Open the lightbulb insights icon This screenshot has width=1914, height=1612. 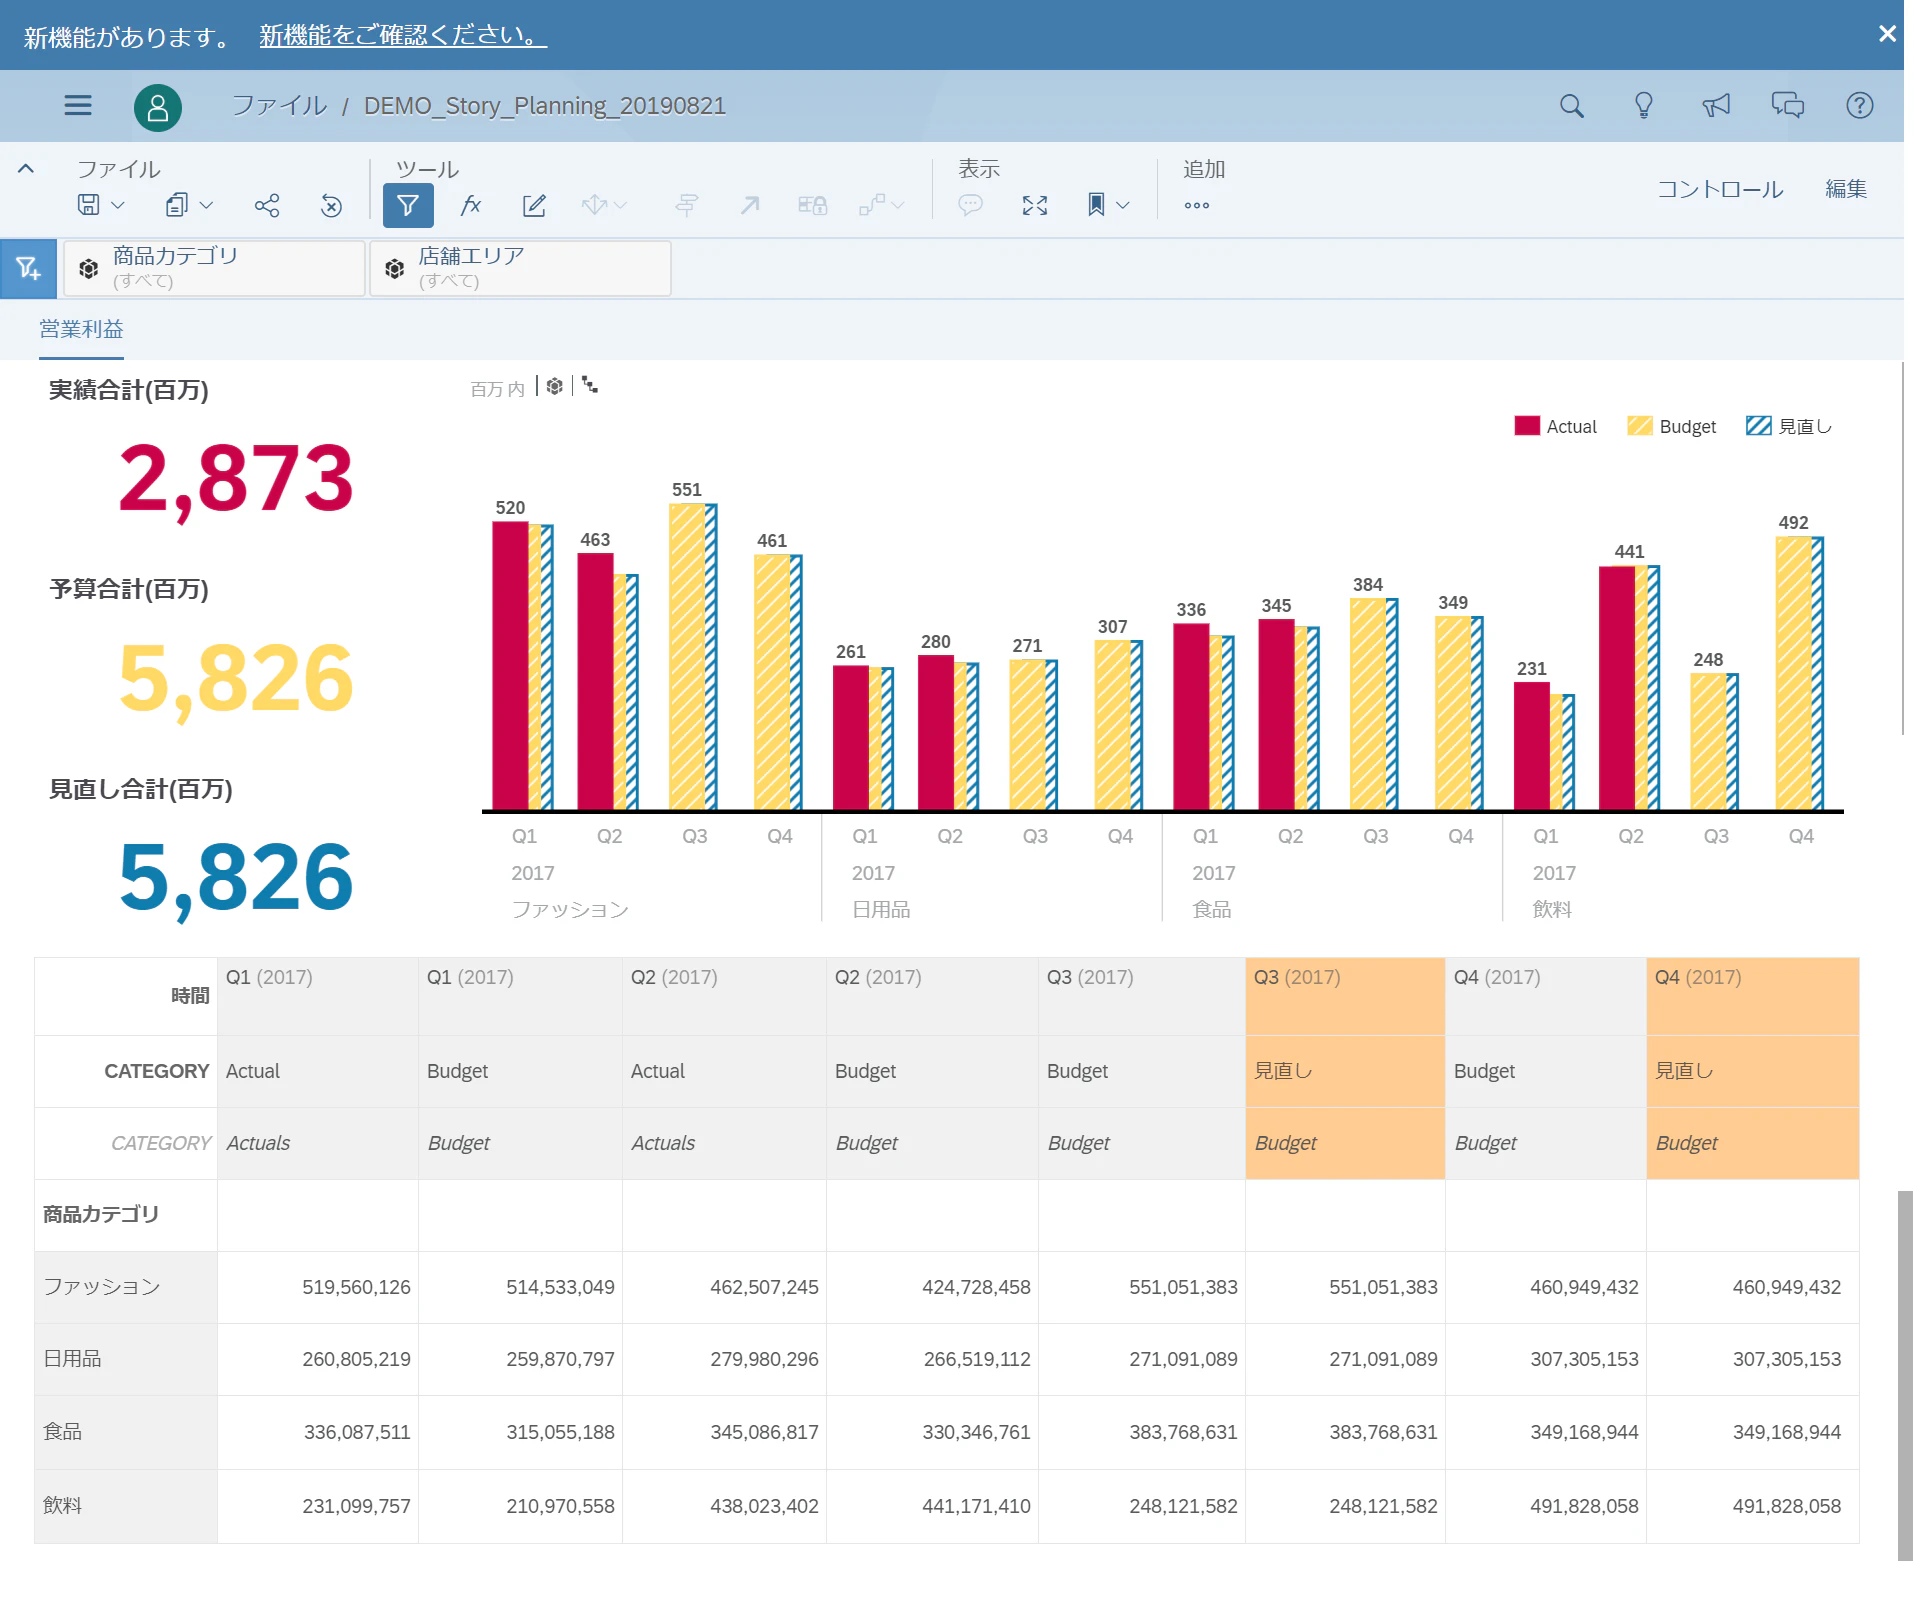pos(1644,105)
